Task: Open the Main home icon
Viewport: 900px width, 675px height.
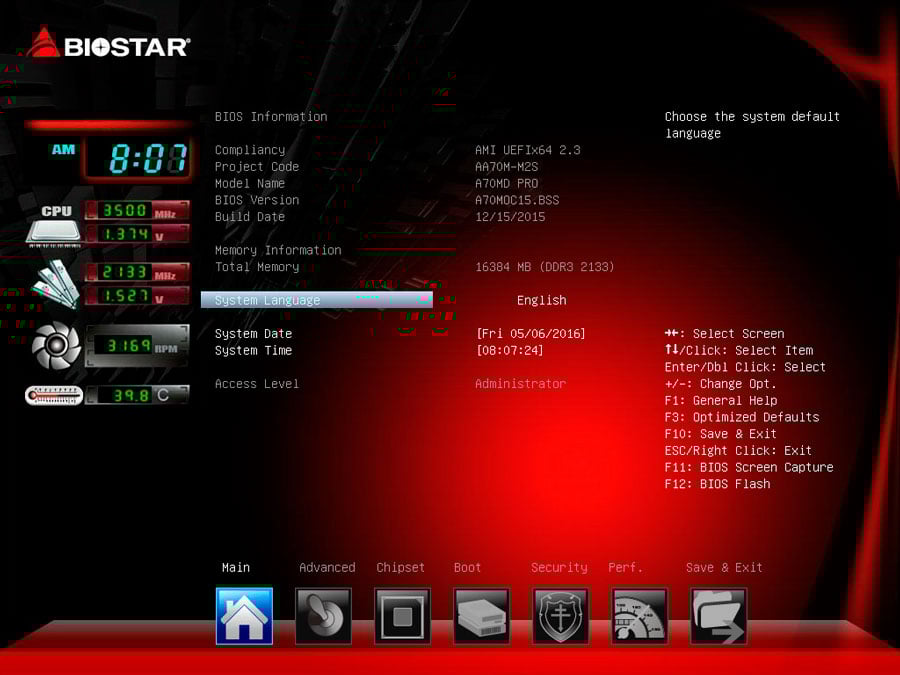Action: (x=245, y=616)
